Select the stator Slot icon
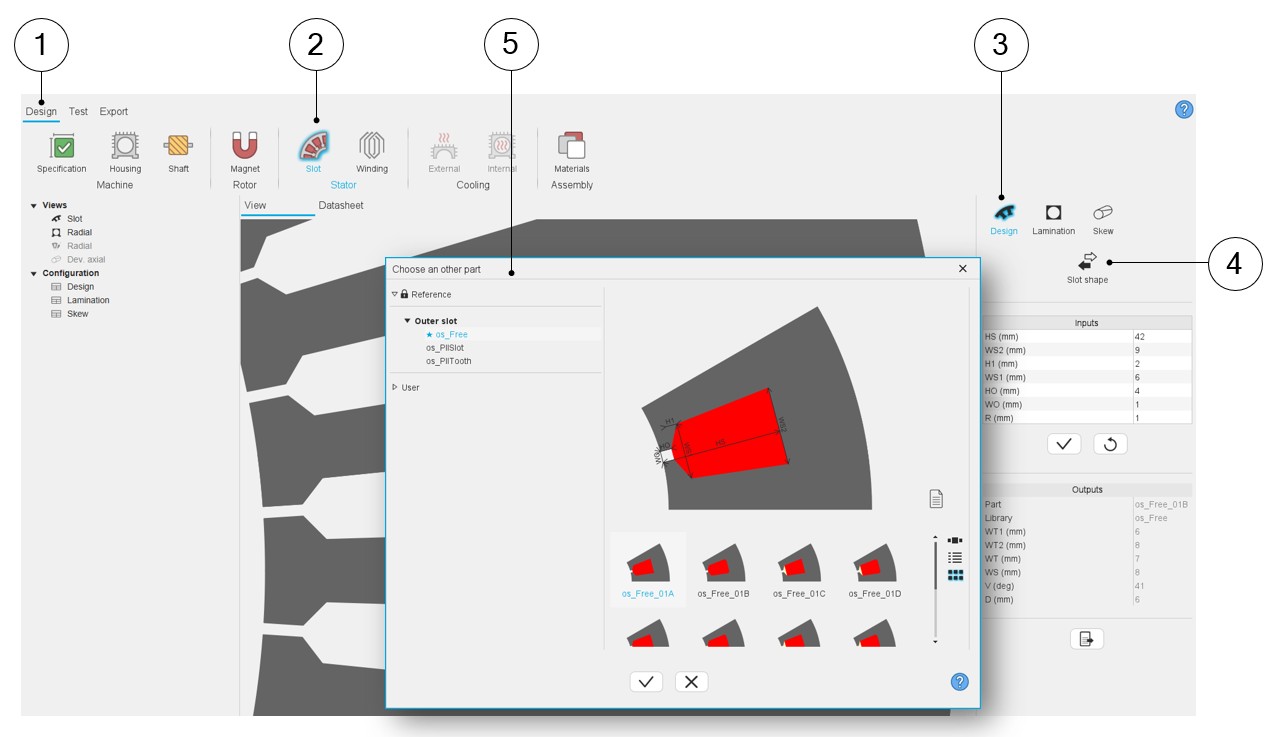The height and width of the screenshot is (737, 1271). tap(314, 146)
